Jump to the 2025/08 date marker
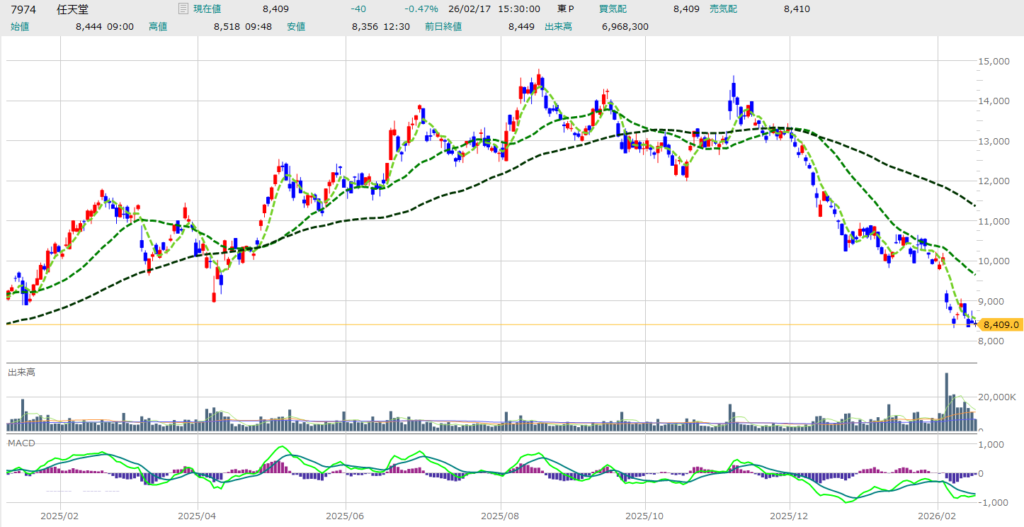This screenshot has height=527, width=1024. pos(498,516)
